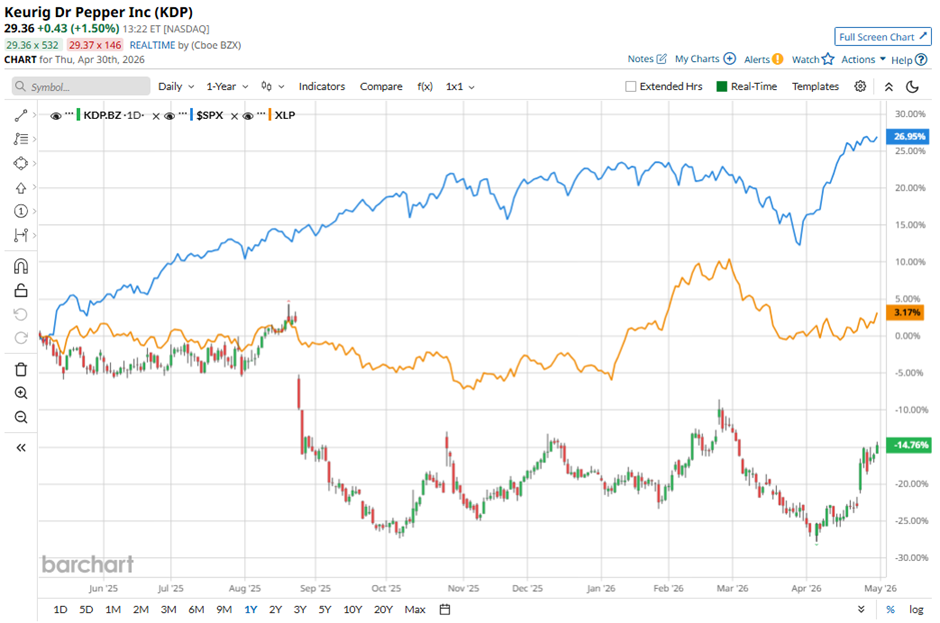Open the calendar date range picker
This screenshot has height=623, width=940.
point(445,609)
